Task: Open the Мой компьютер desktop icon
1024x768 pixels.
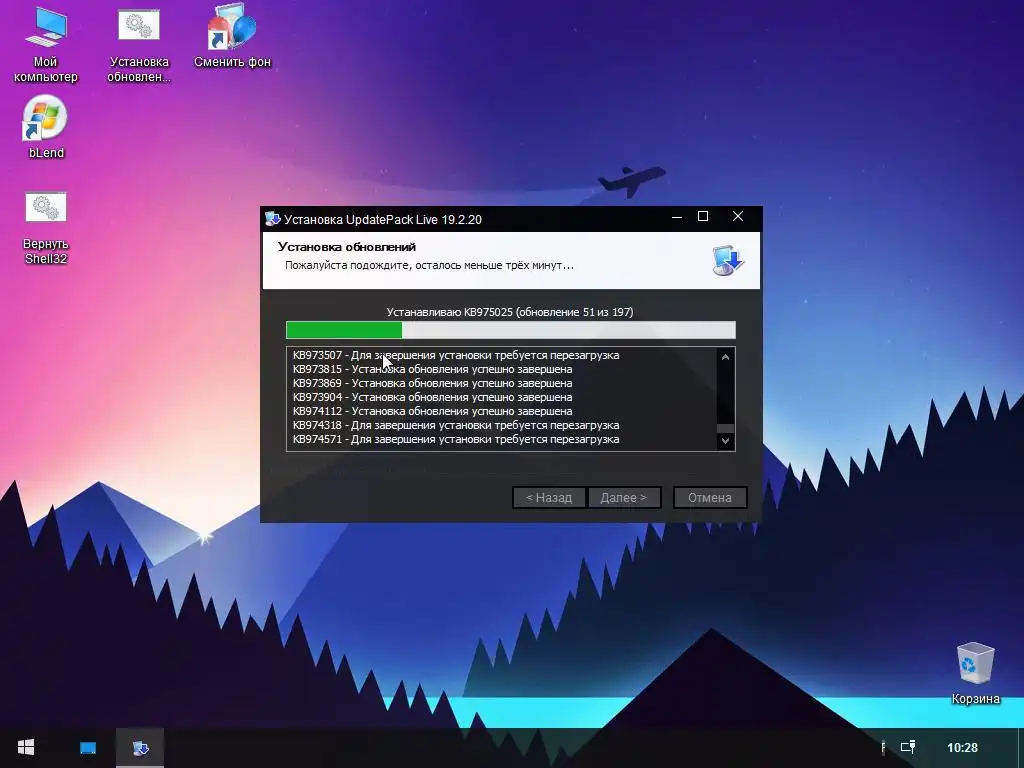Action: point(45,46)
